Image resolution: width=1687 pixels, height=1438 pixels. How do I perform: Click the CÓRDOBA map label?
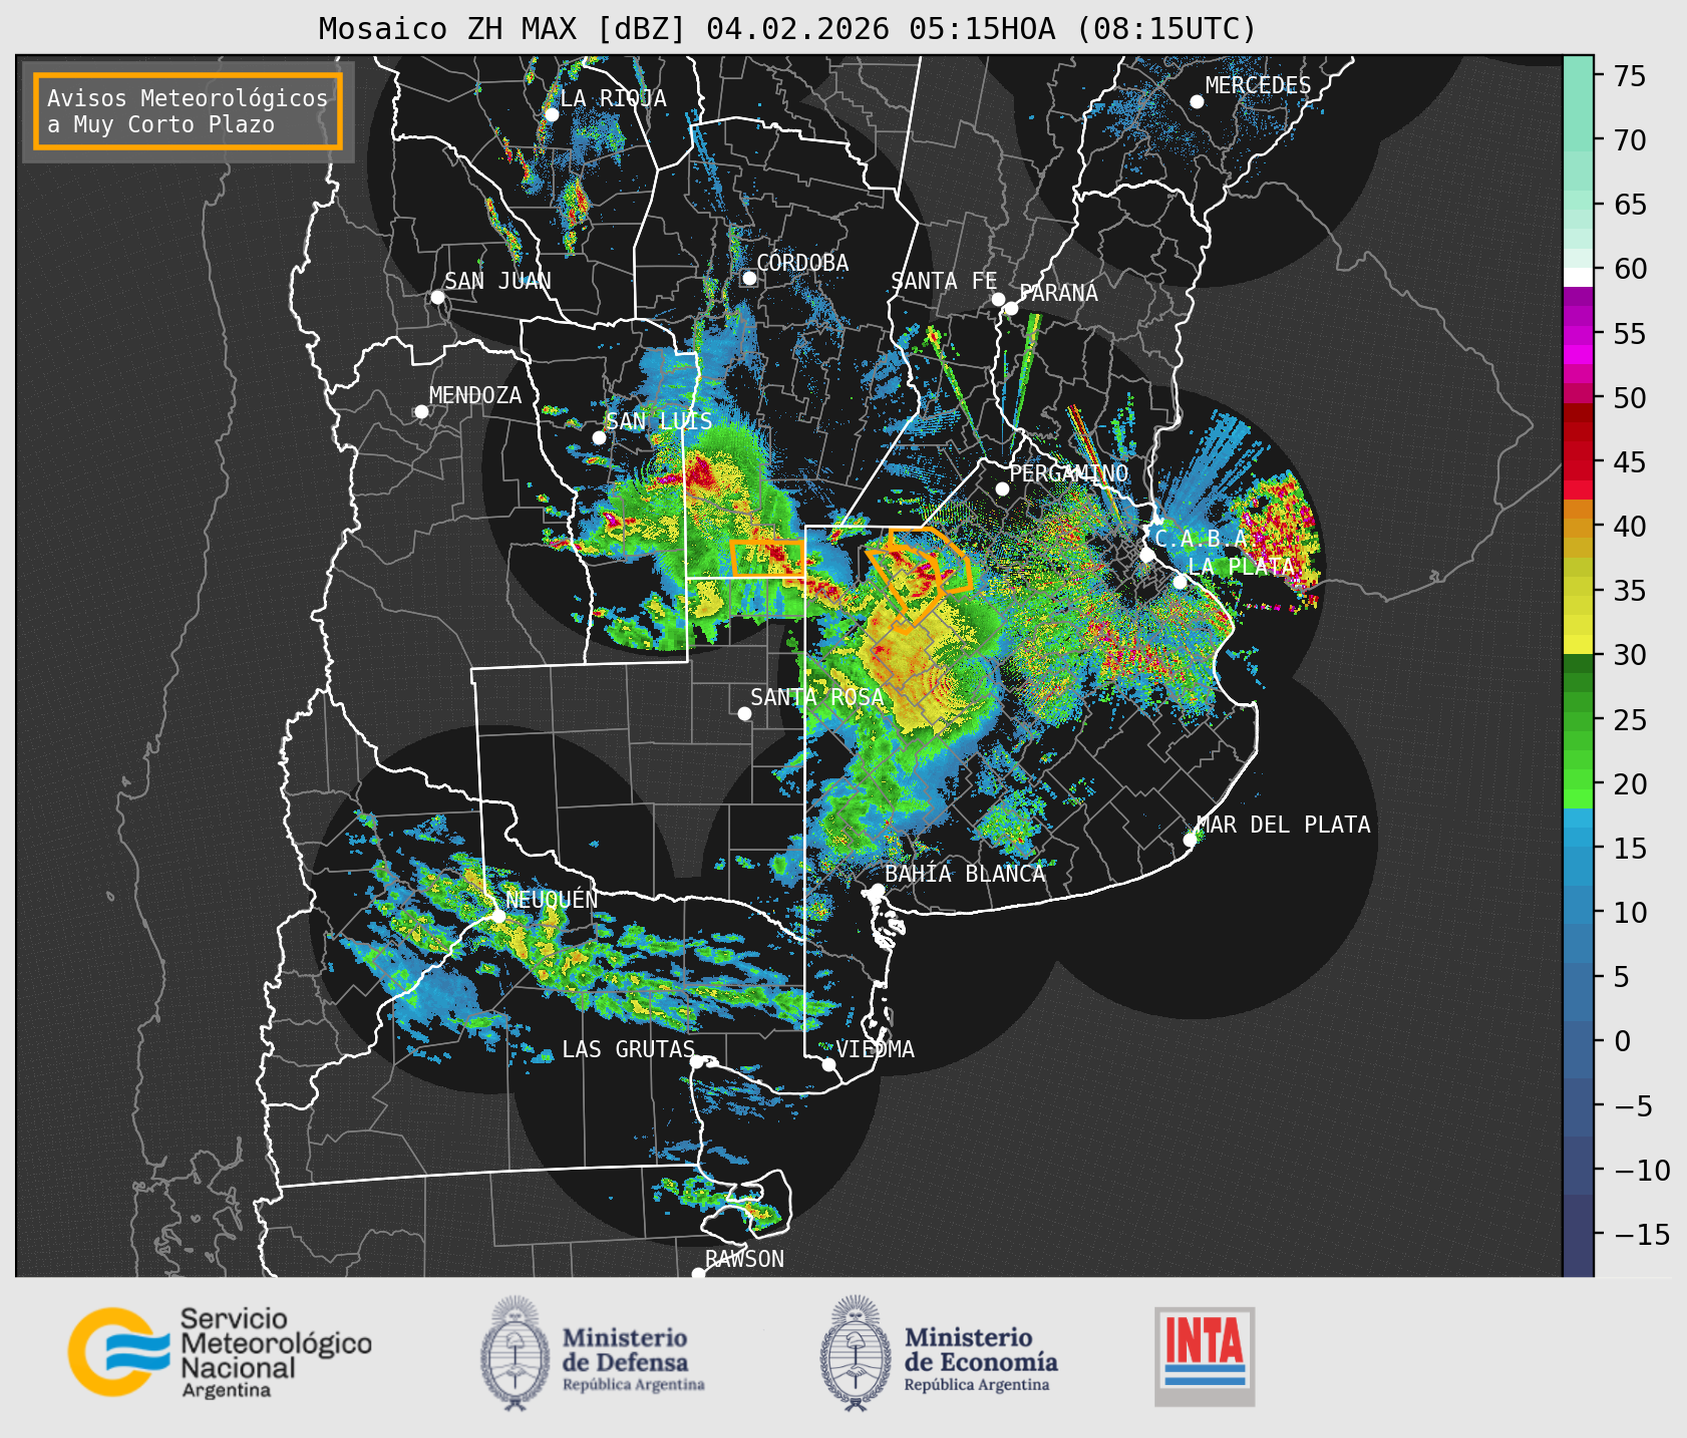click(x=802, y=263)
